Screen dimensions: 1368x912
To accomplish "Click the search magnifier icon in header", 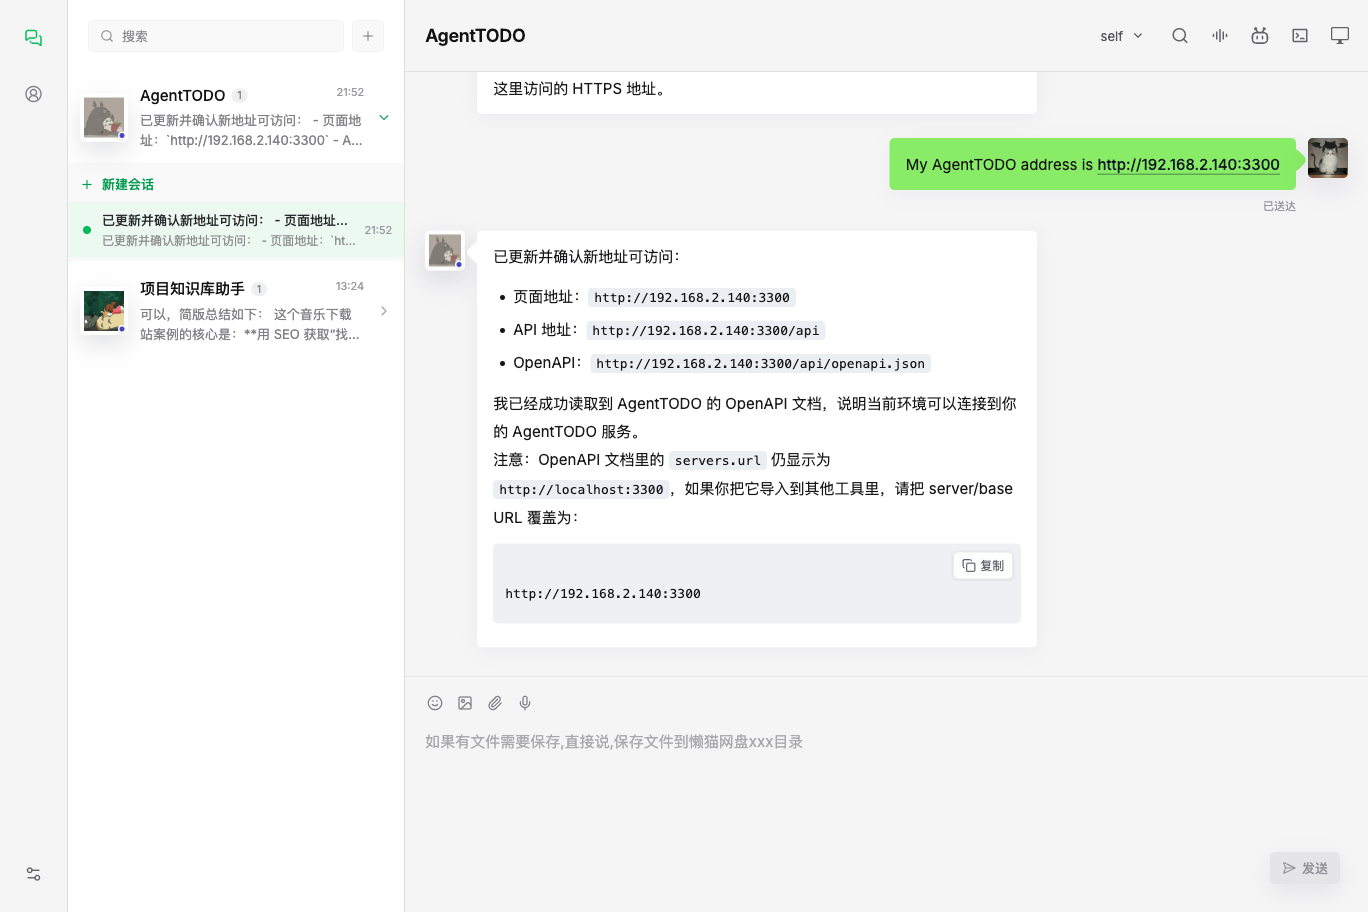I will coord(1180,36).
